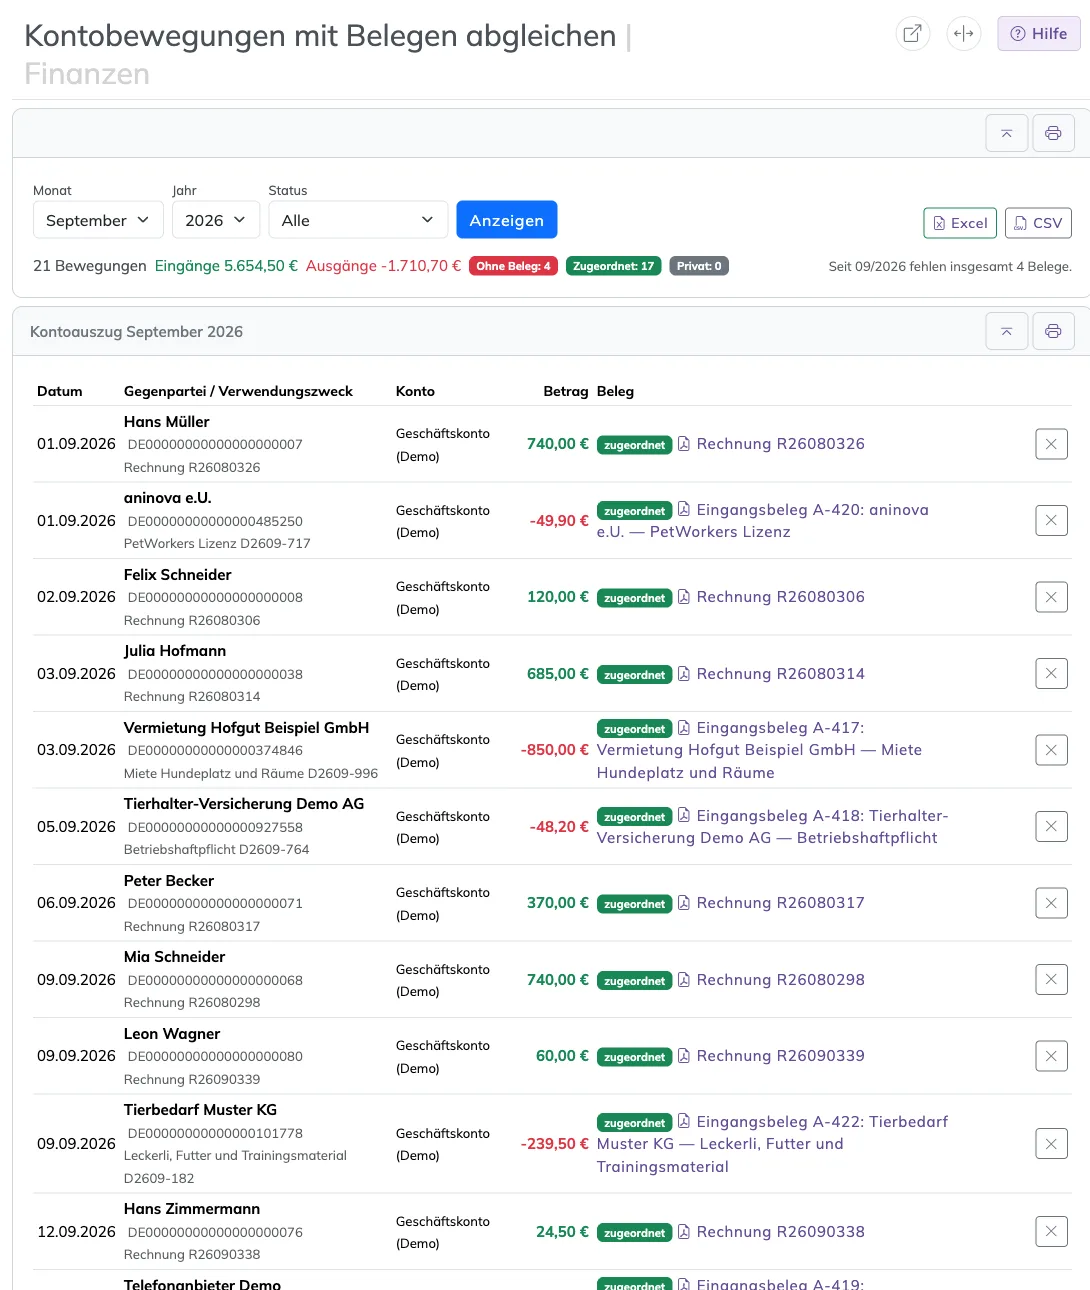Remove receipt from aninova e.U. row
Viewport: 1090px width, 1290px height.
(x=1051, y=520)
